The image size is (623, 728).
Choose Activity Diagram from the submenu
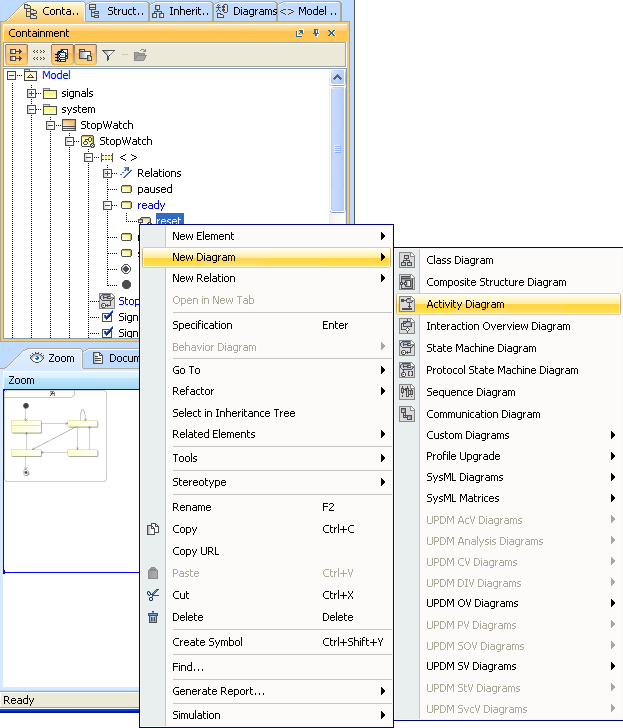click(x=465, y=304)
